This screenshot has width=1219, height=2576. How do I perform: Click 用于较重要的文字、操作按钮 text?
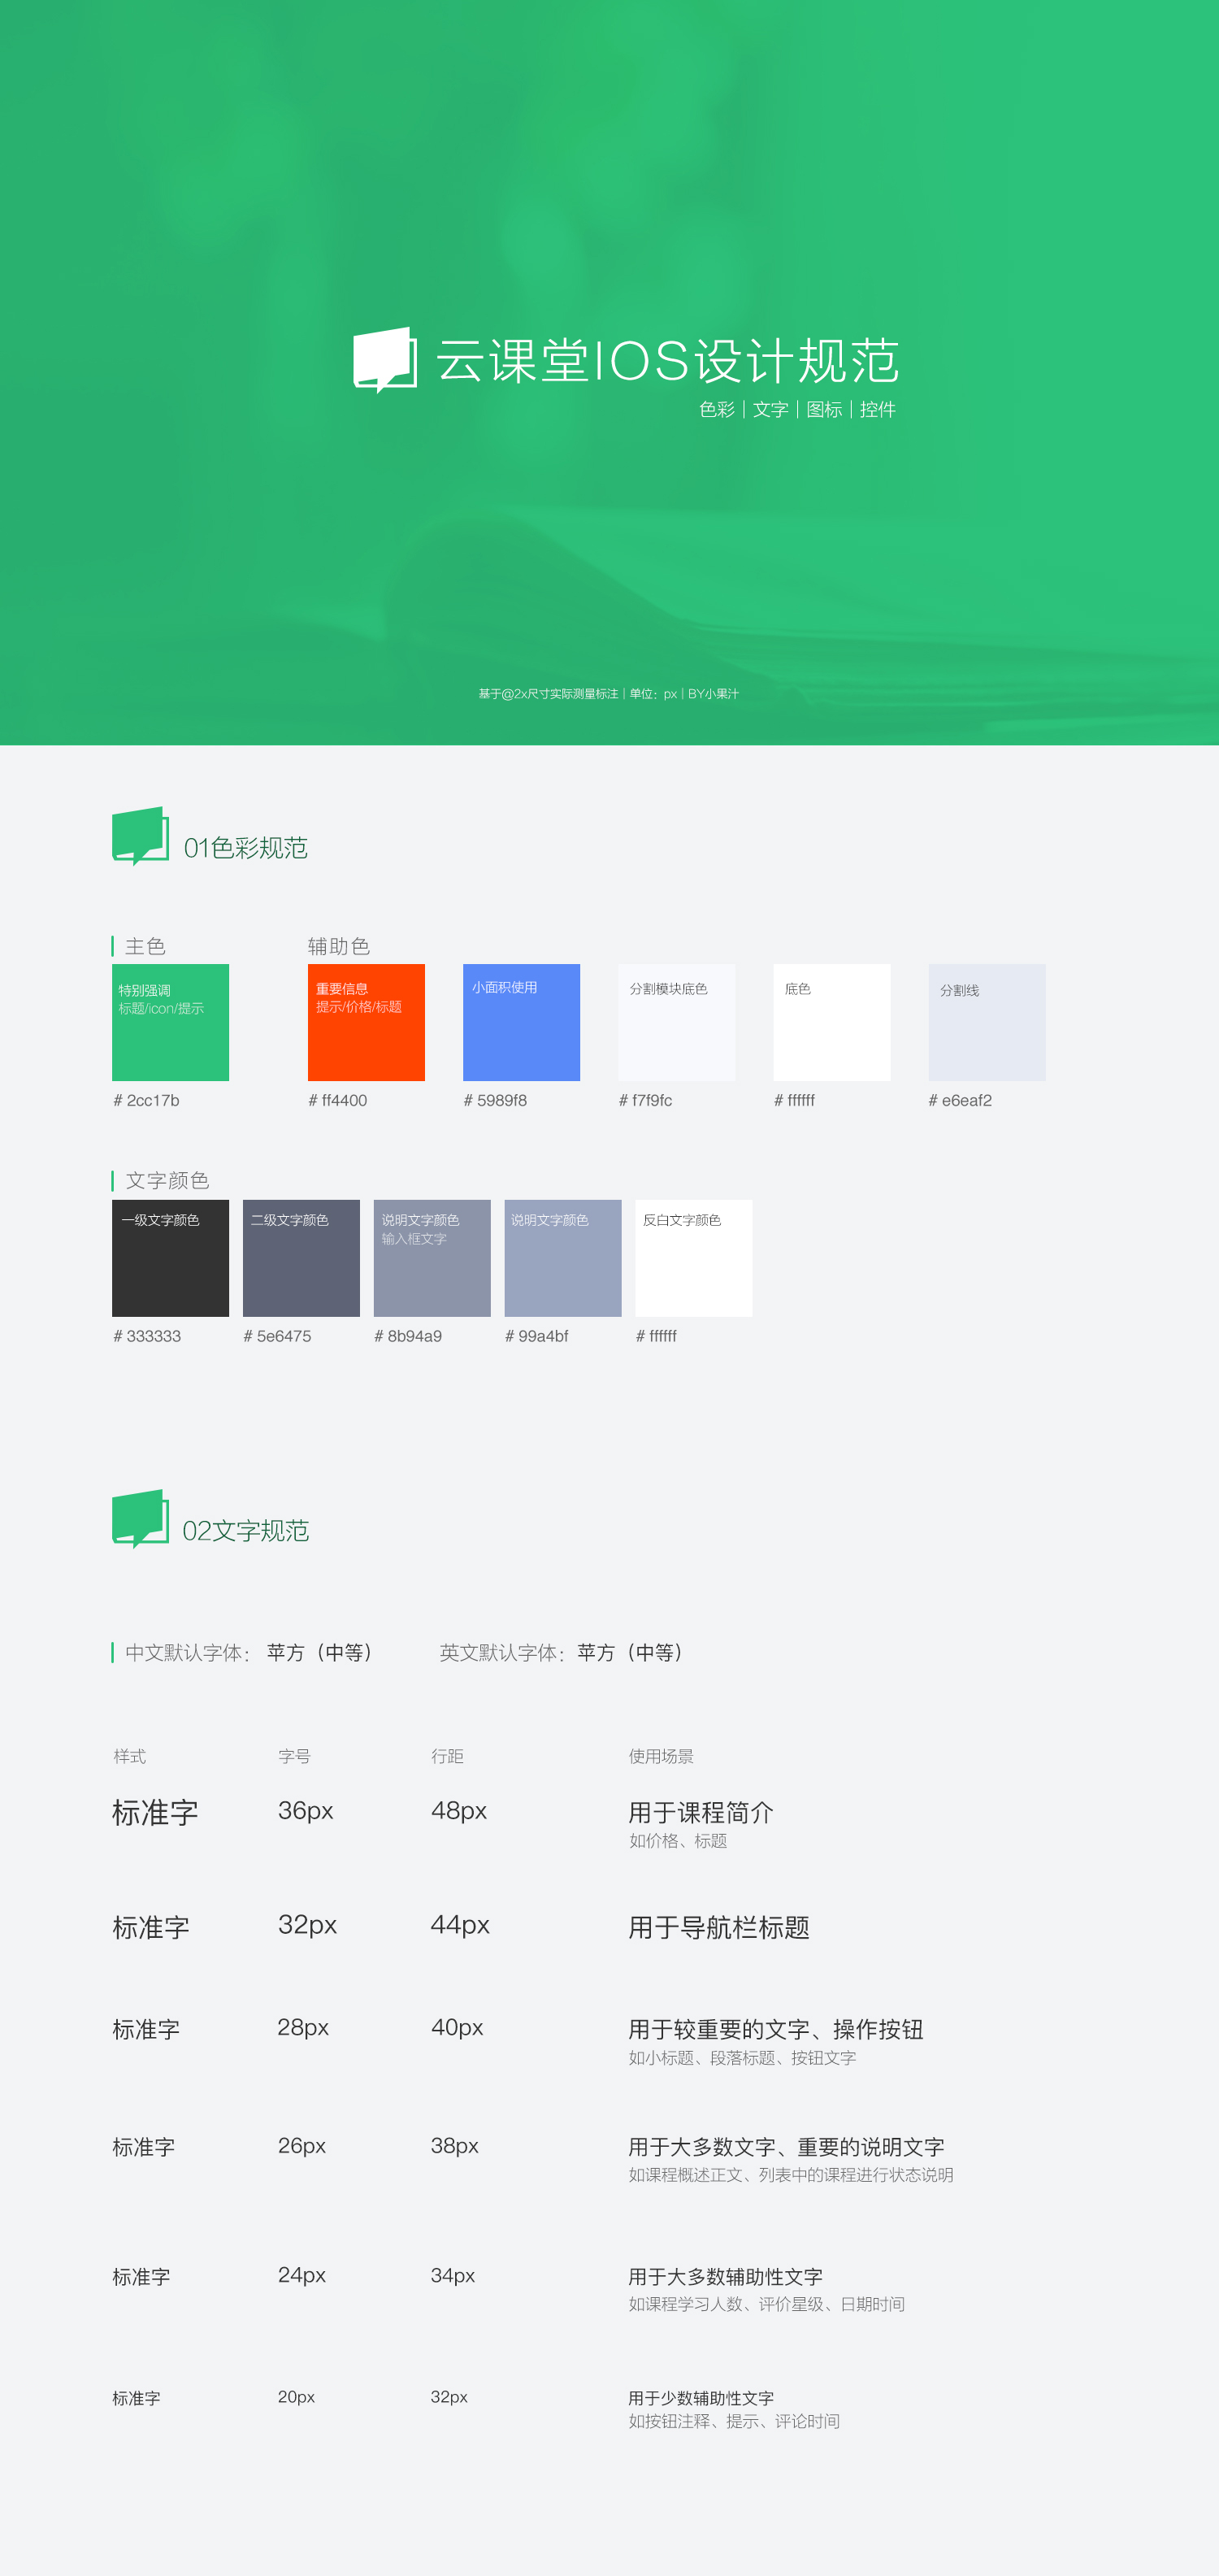tap(776, 2029)
